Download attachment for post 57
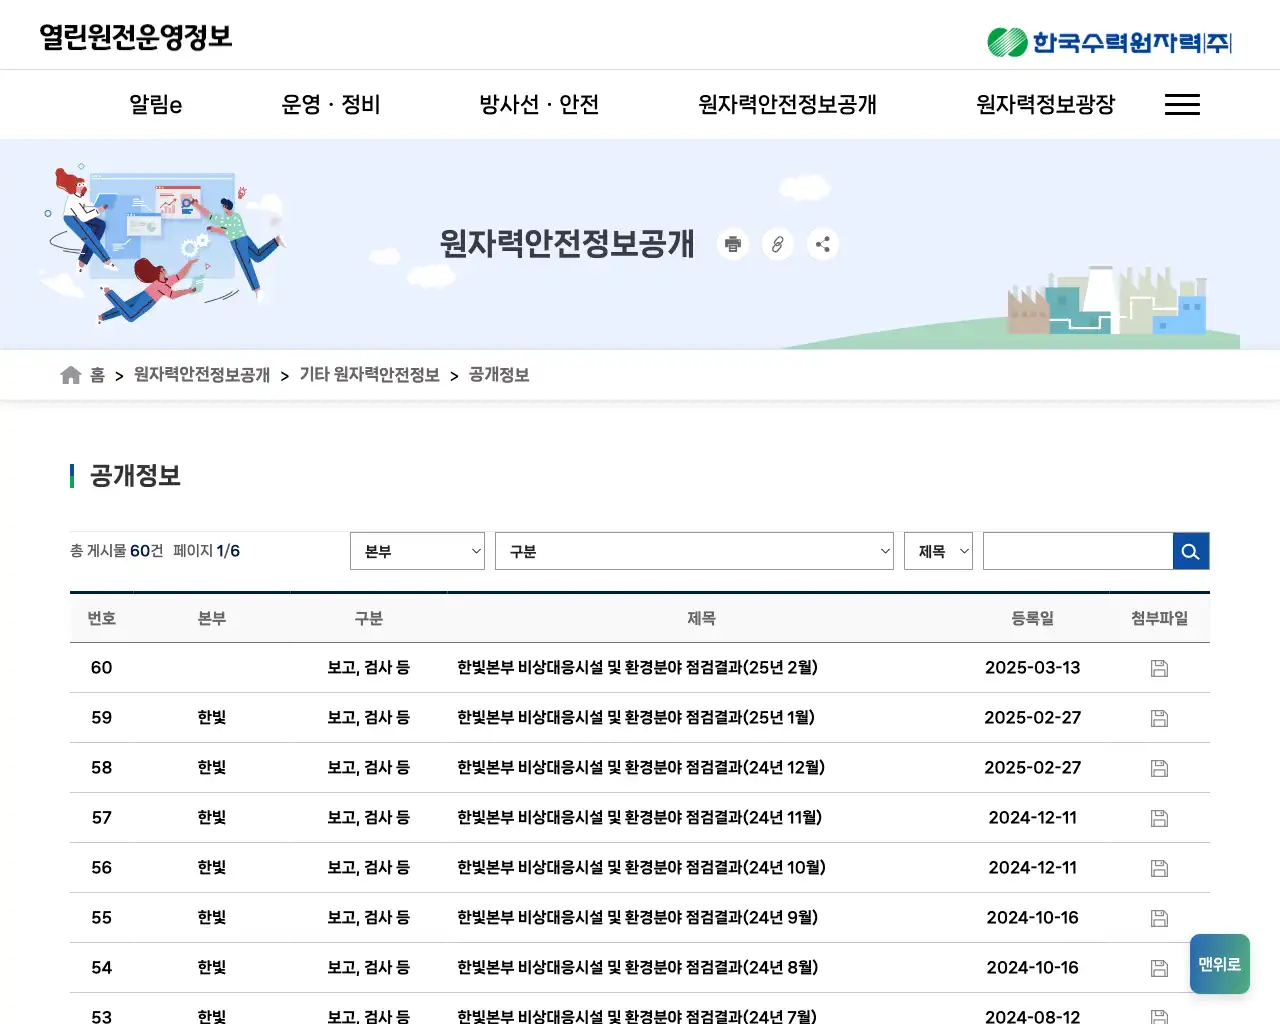Image resolution: width=1280 pixels, height=1024 pixels. [x=1159, y=818]
